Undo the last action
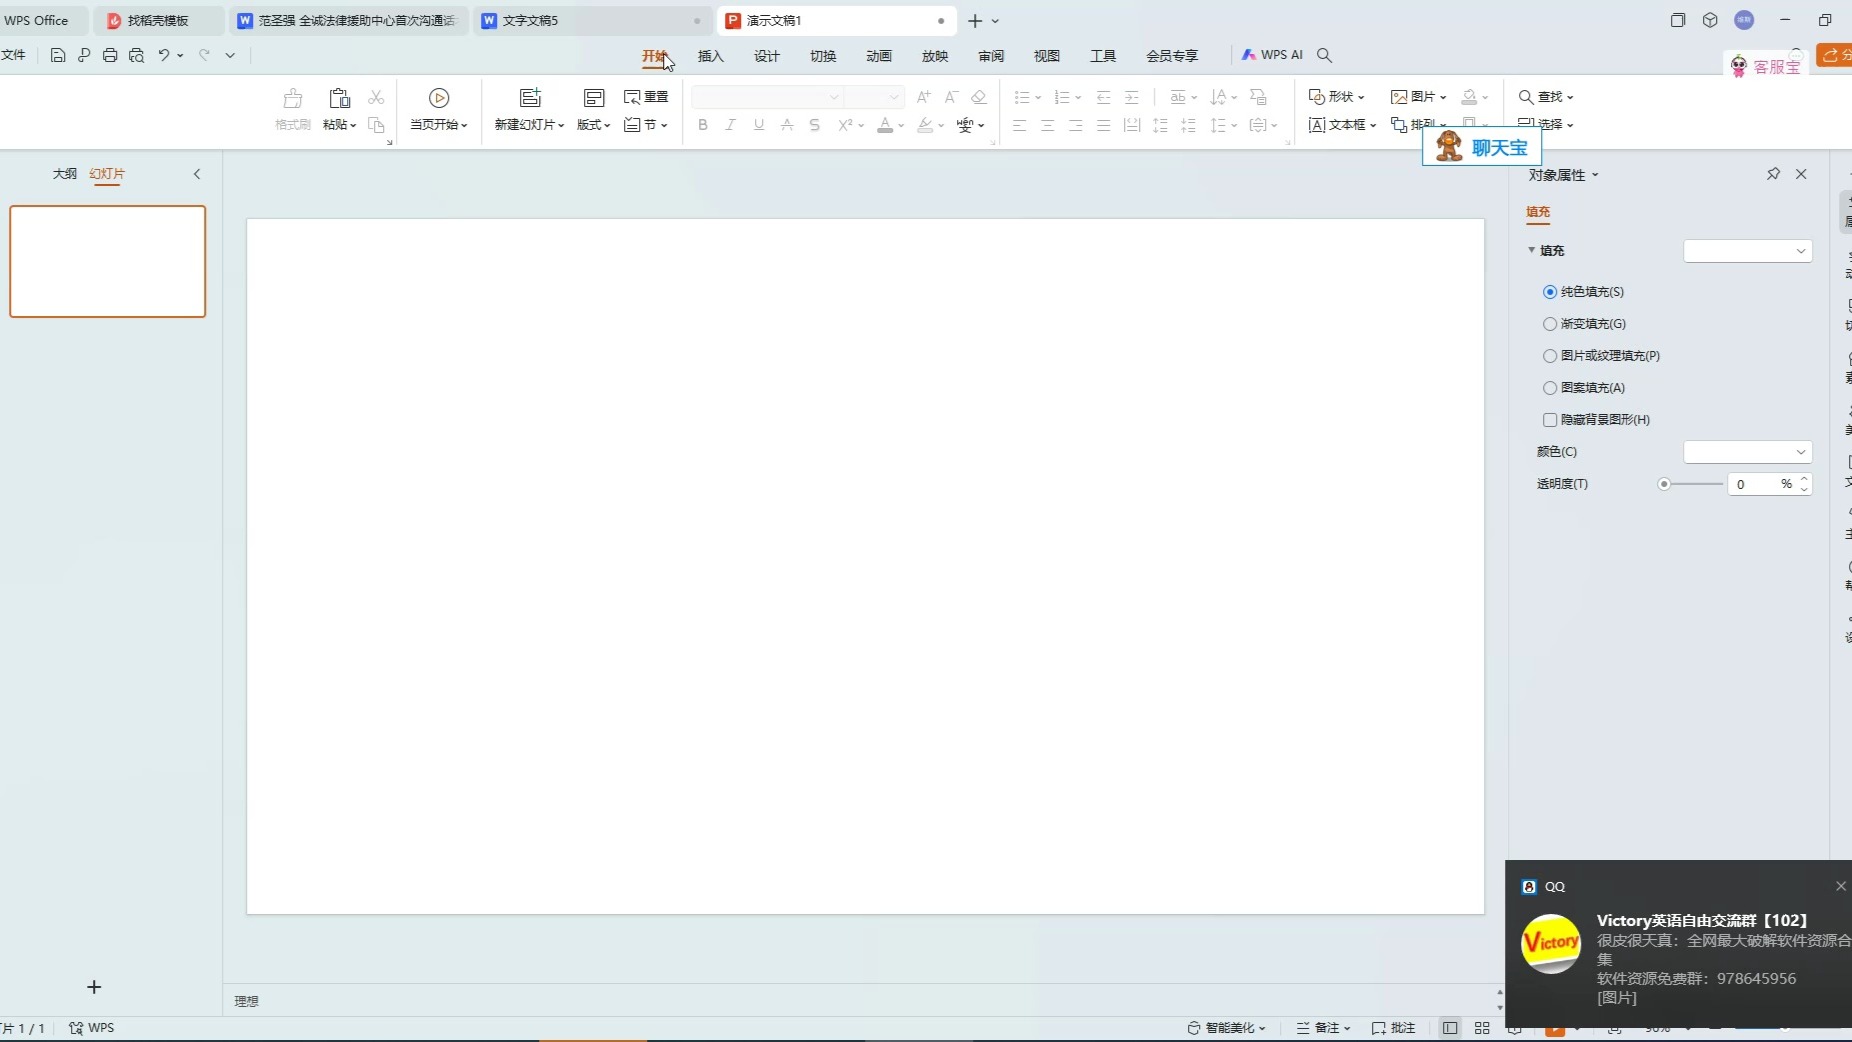The width and height of the screenshot is (1852, 1042). coord(164,56)
